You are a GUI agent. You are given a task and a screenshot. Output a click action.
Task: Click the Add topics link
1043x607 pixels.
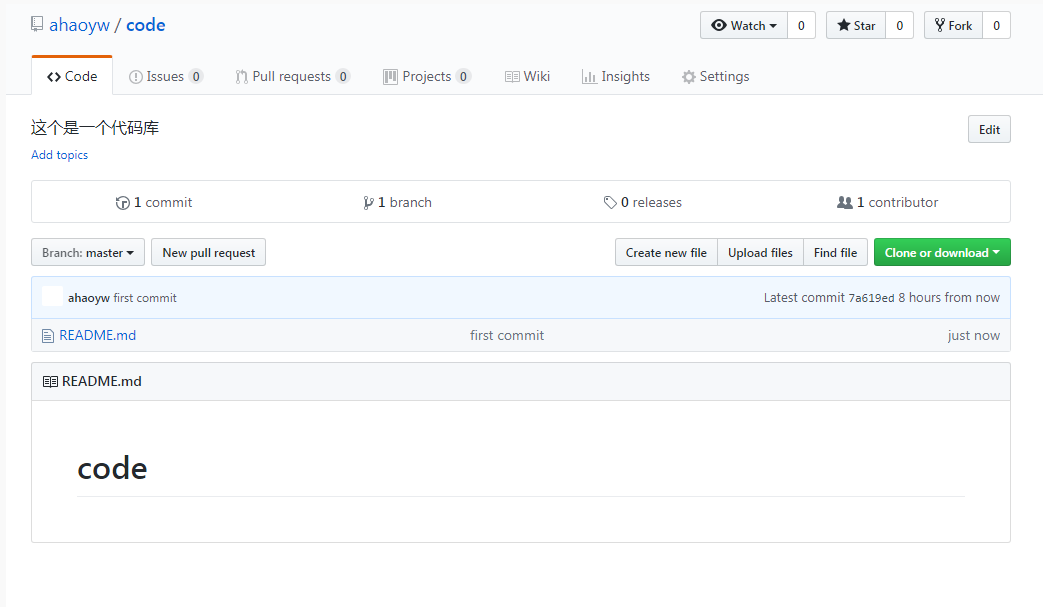point(59,155)
